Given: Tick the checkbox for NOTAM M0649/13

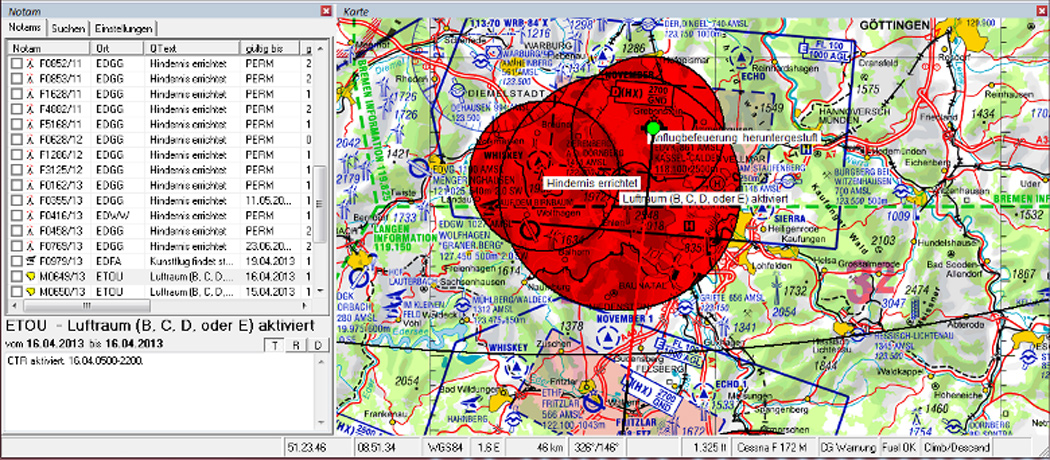Looking at the screenshot, I should point(16,275).
